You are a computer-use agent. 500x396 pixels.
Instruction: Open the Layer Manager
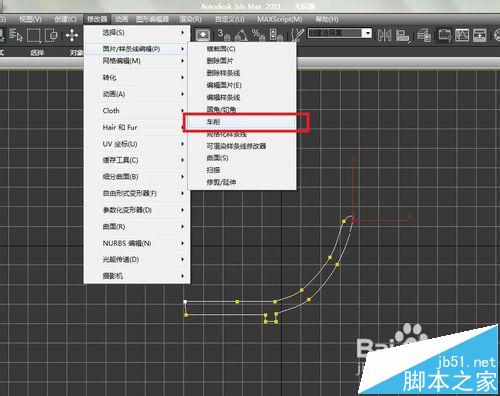point(424,35)
